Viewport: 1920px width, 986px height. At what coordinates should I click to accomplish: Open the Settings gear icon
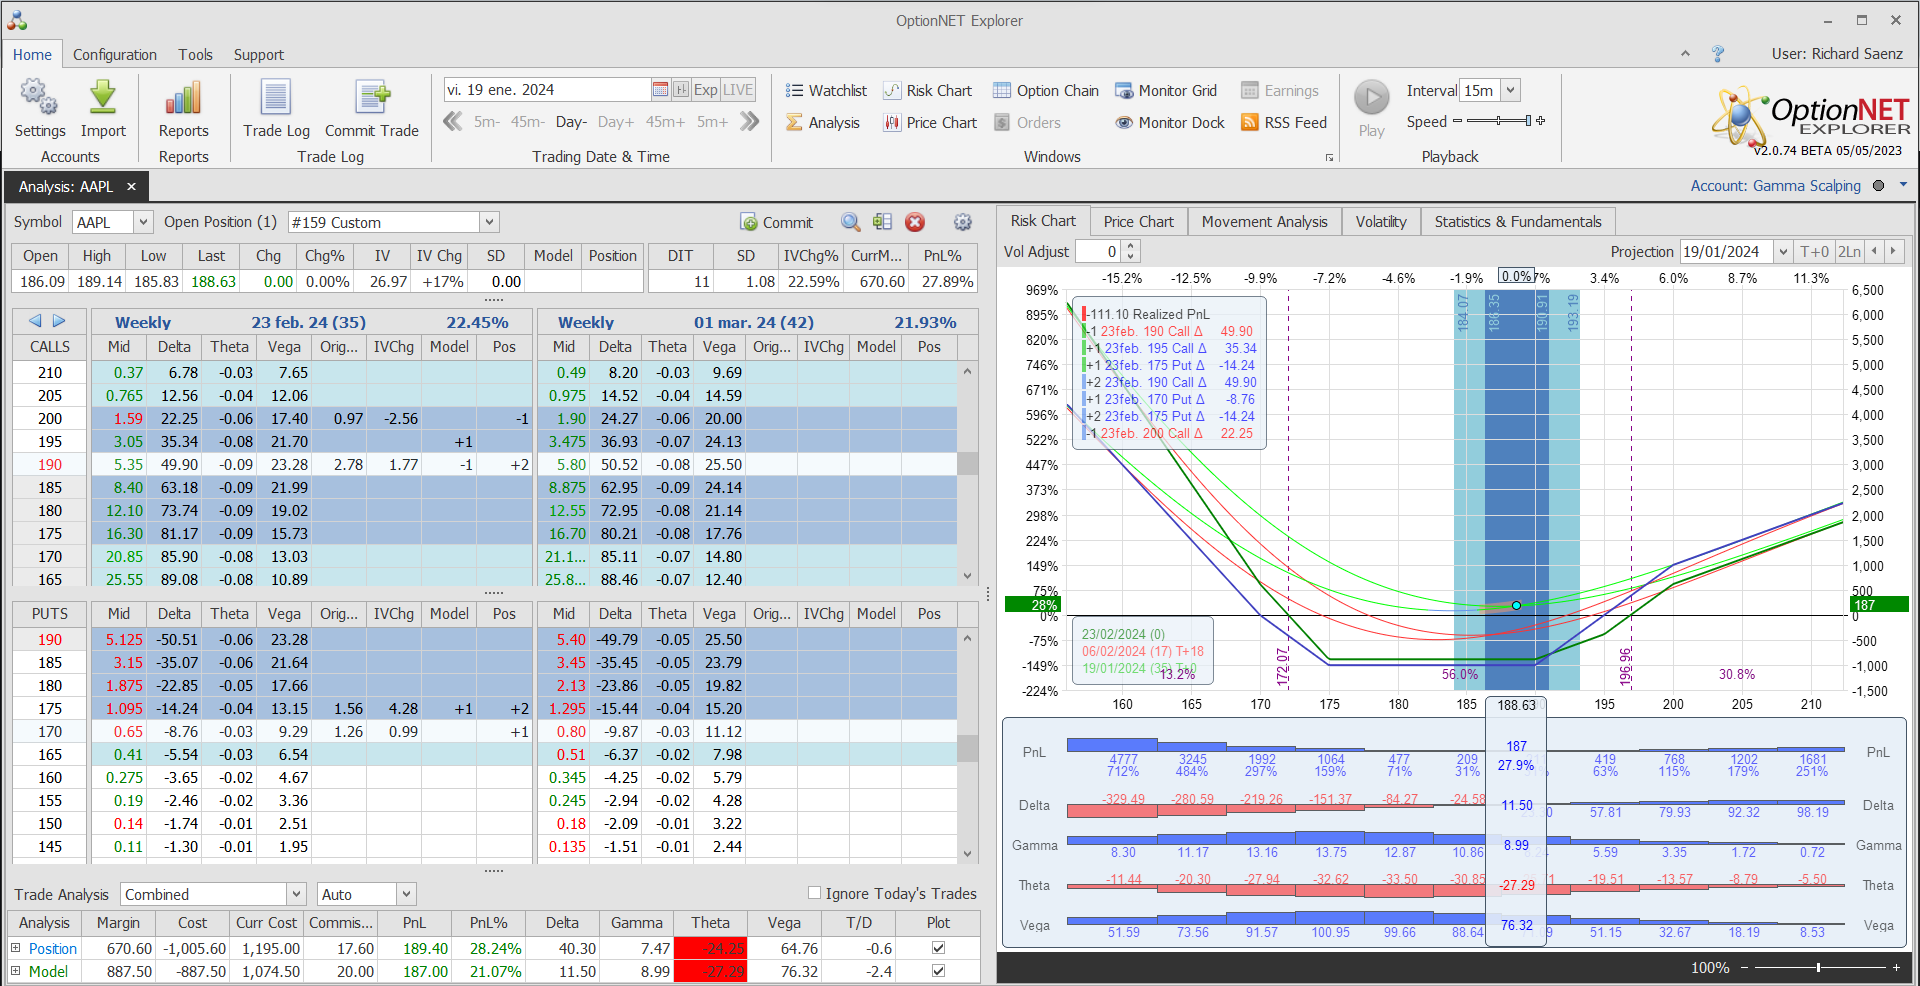pos(39,98)
